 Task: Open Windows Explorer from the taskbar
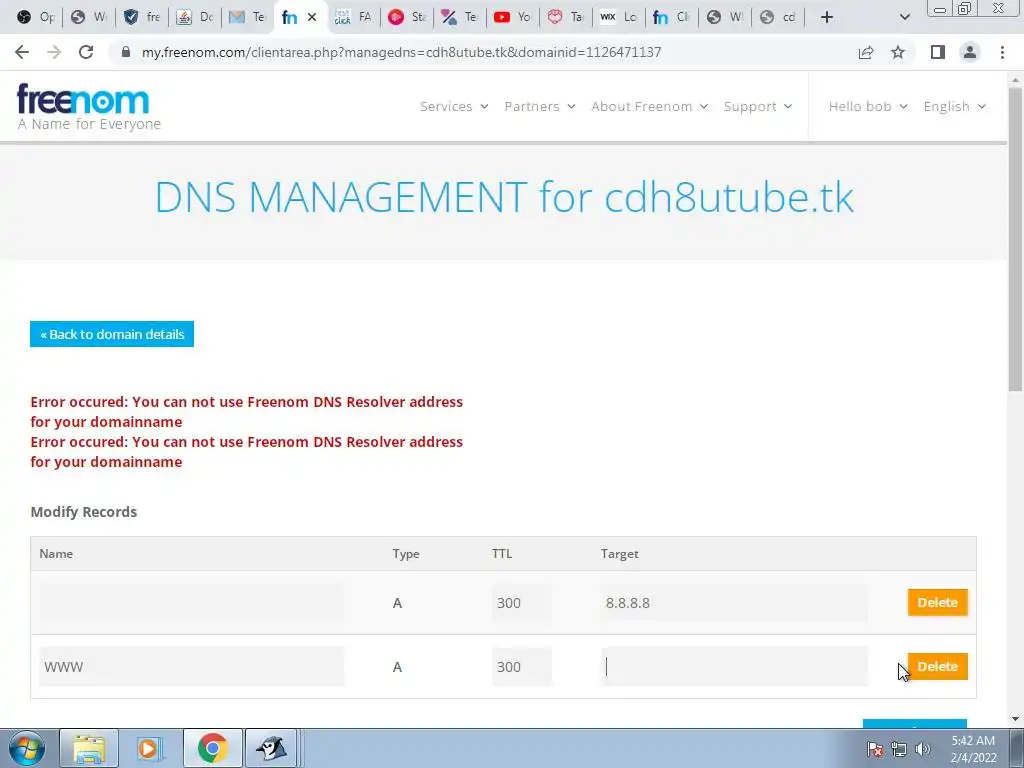89,748
